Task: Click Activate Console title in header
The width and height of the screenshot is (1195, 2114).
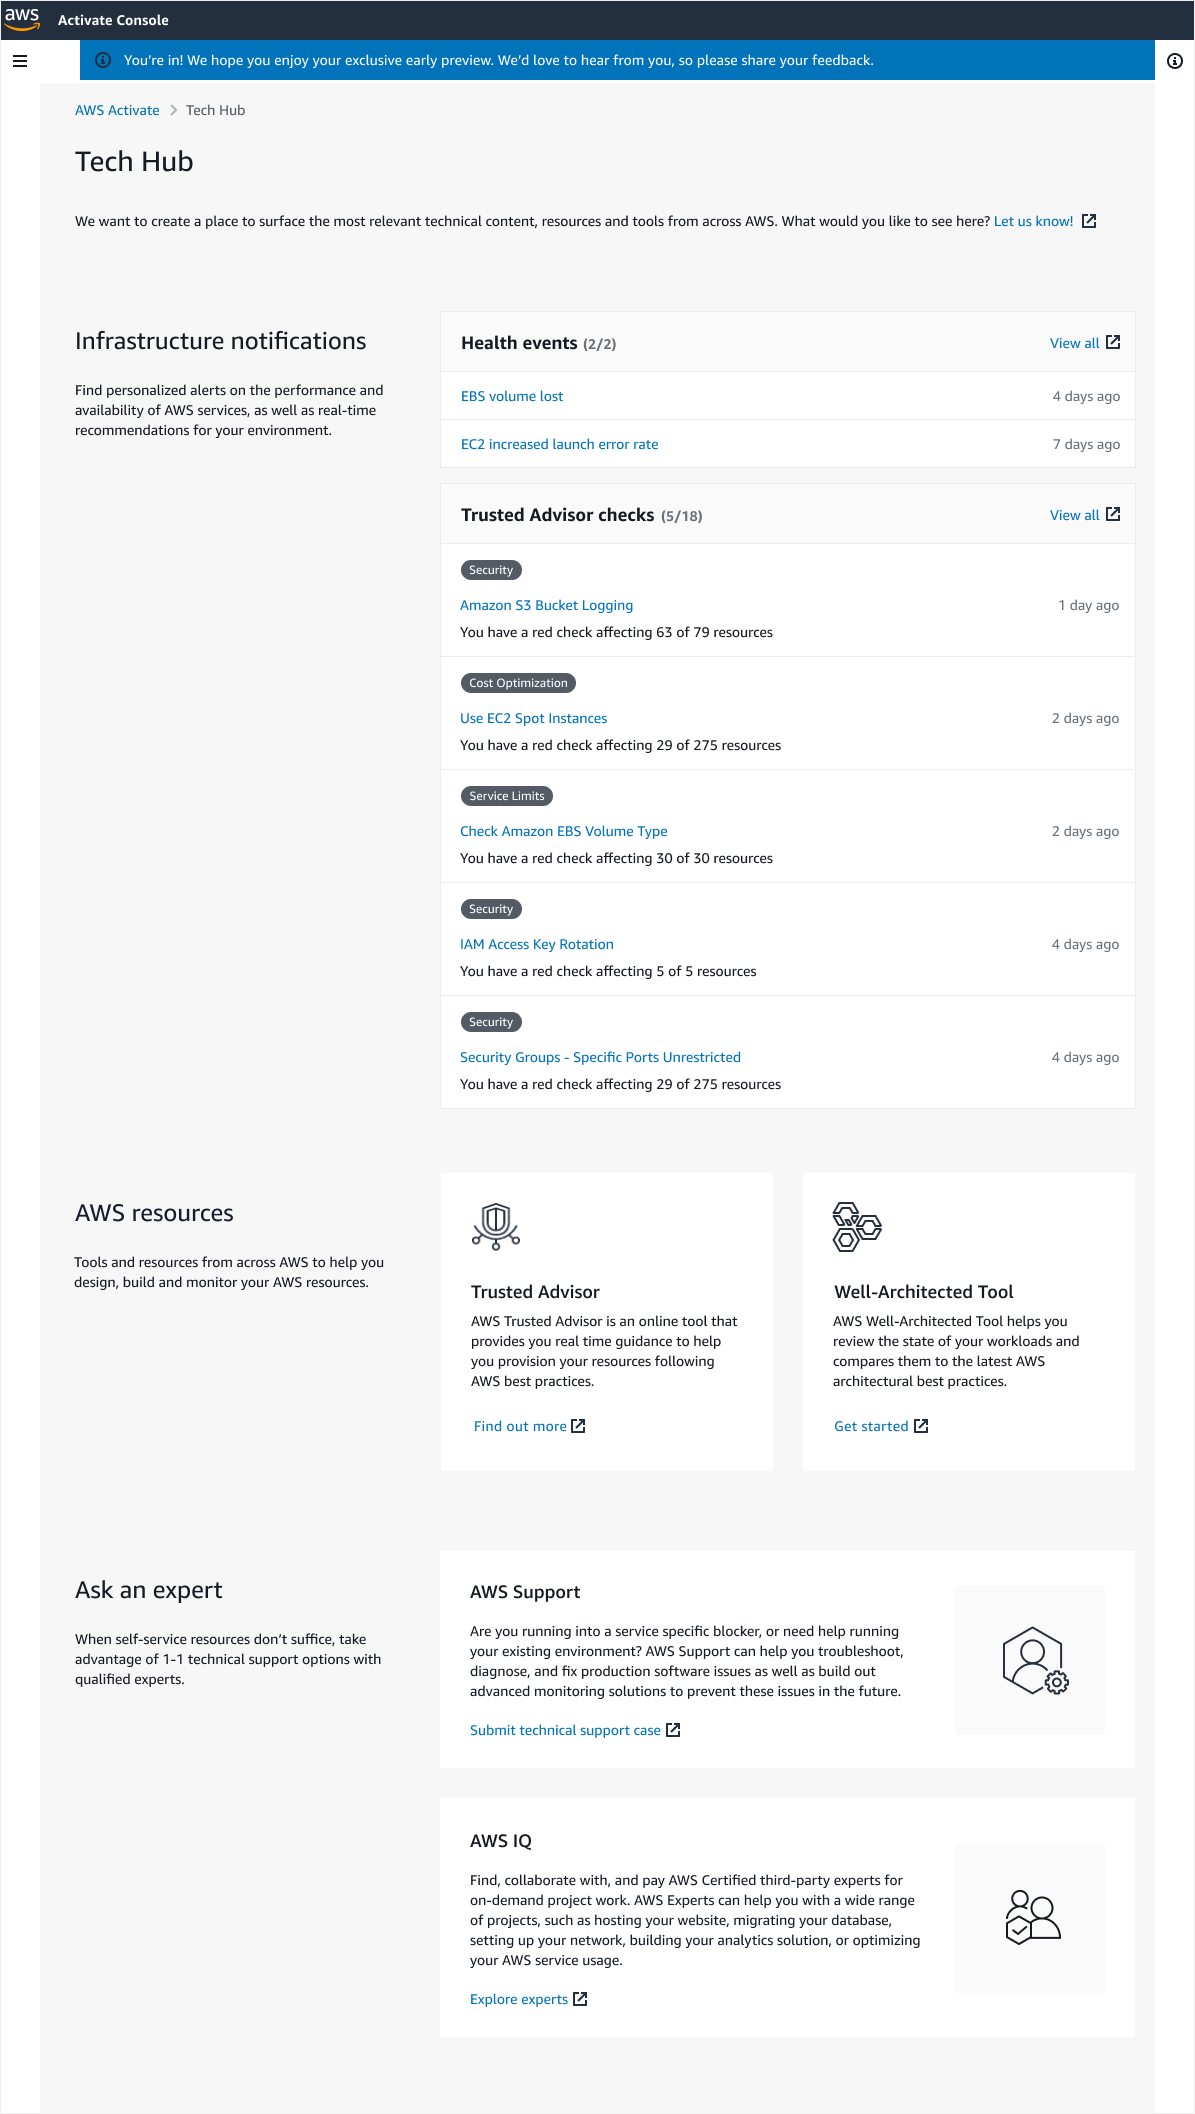Action: click(x=113, y=20)
